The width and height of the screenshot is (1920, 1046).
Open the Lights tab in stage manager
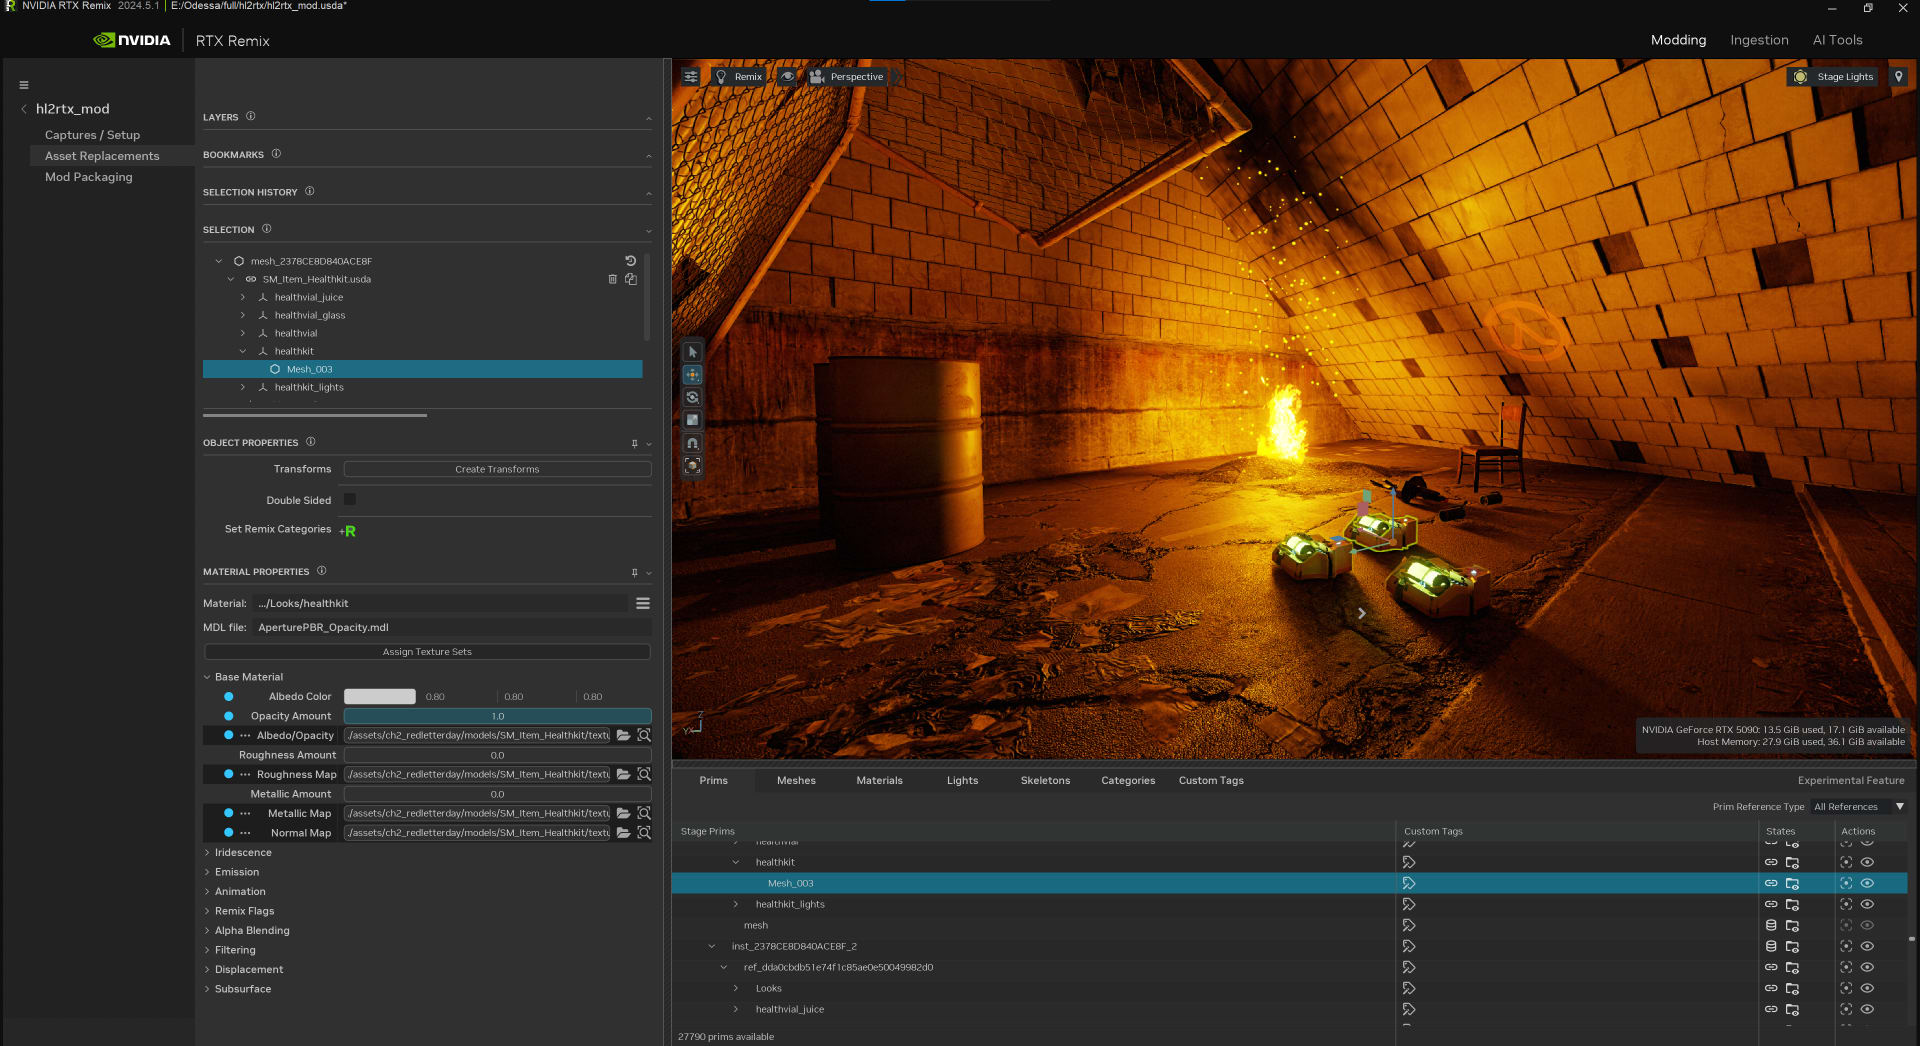click(x=962, y=781)
